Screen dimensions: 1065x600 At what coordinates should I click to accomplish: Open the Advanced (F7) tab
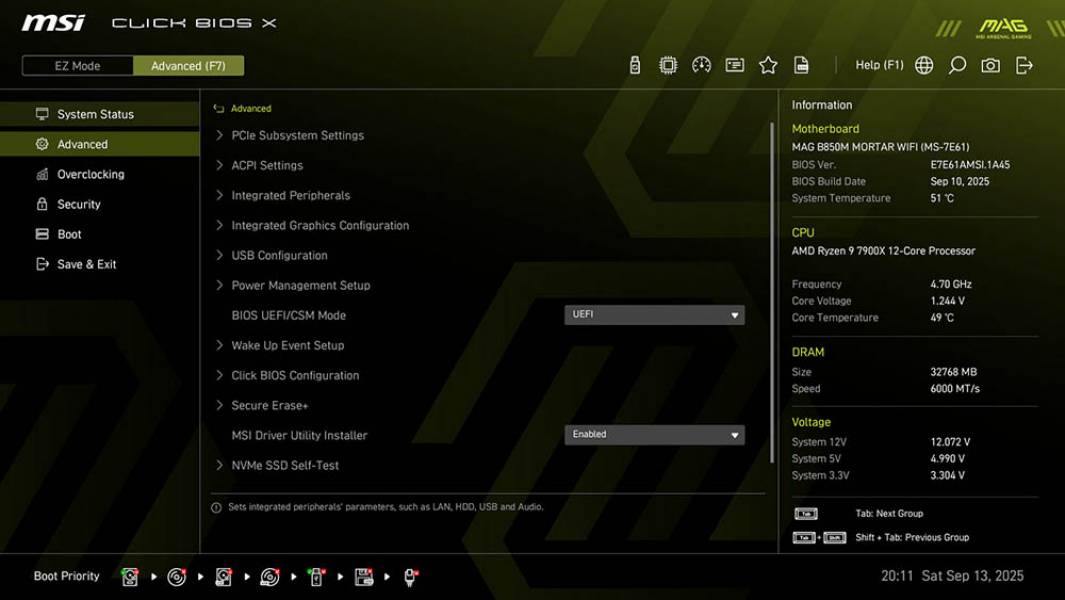point(189,65)
